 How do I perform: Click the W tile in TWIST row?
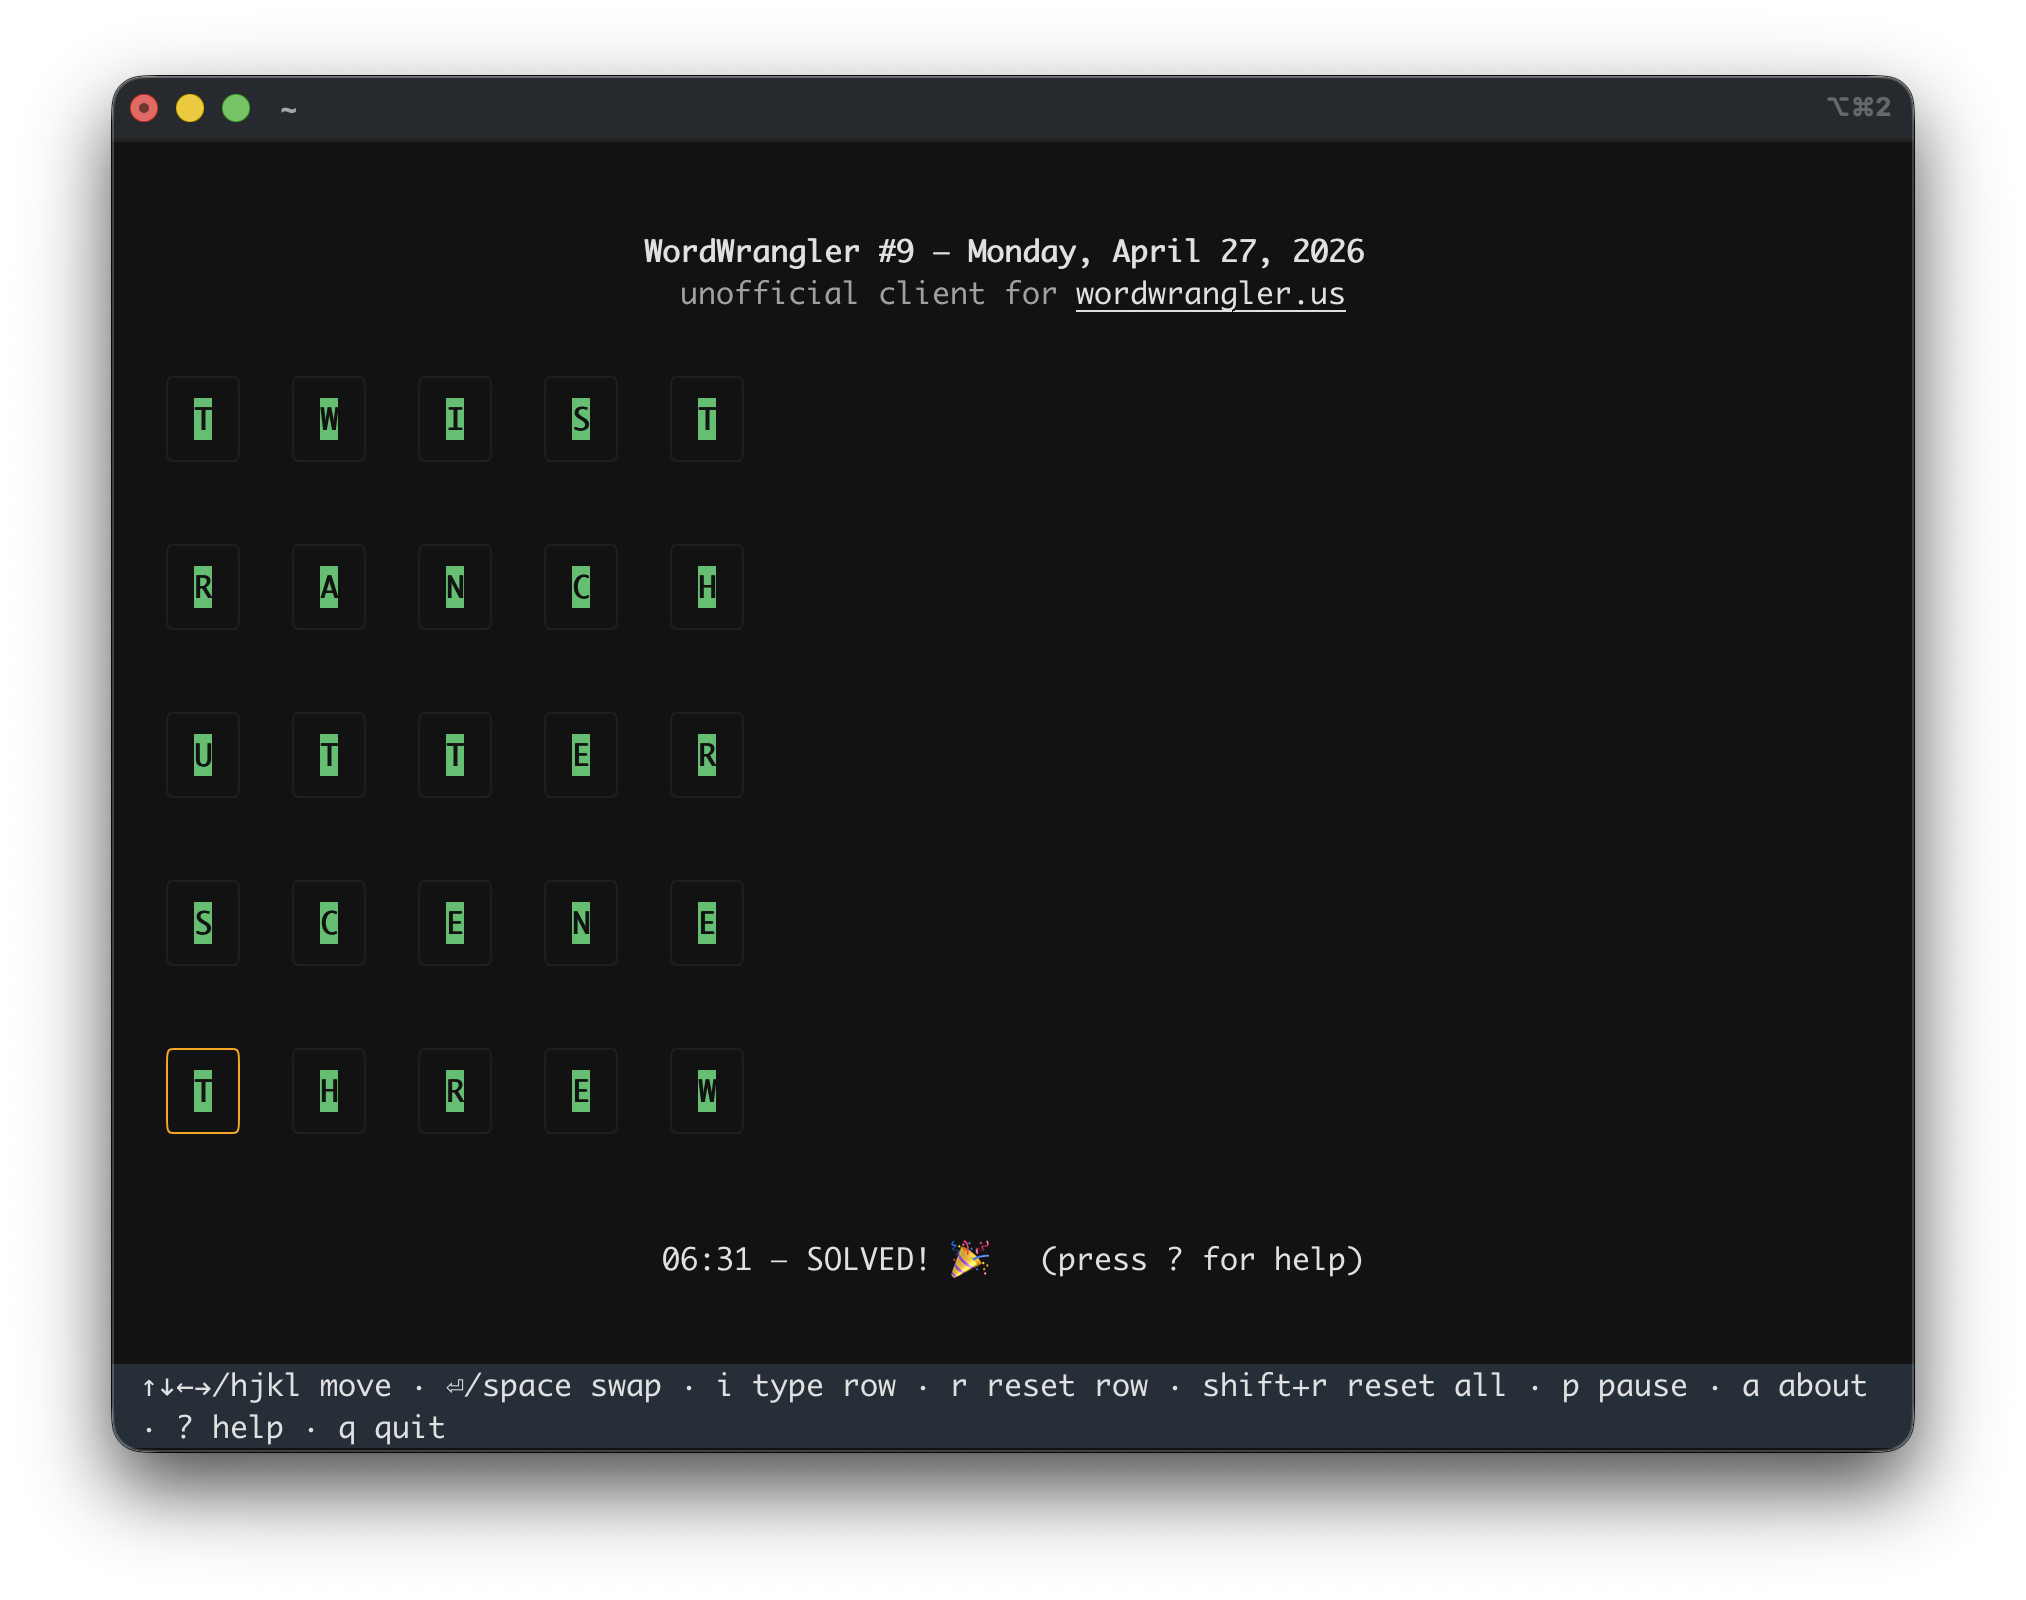(329, 419)
